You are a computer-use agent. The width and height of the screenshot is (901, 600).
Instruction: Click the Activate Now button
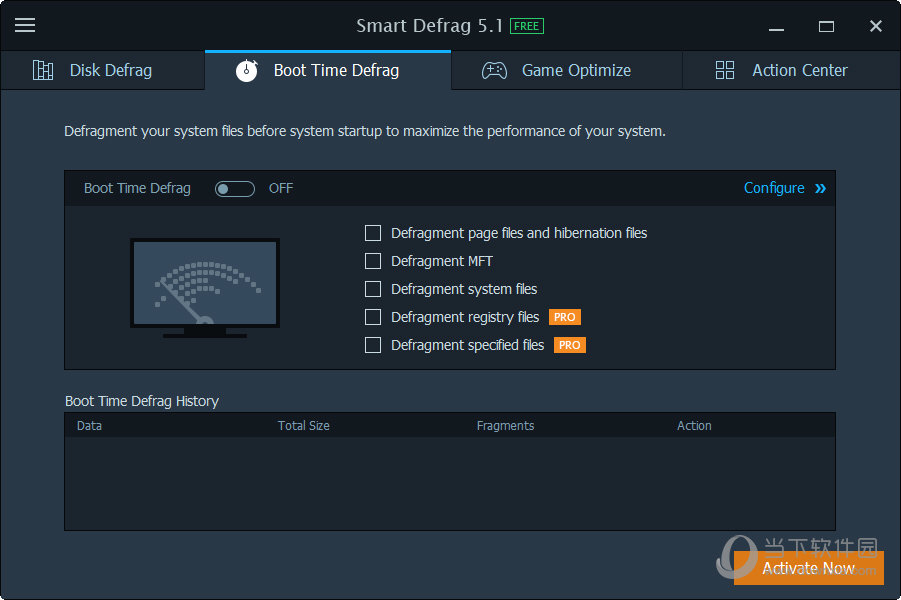(808, 568)
